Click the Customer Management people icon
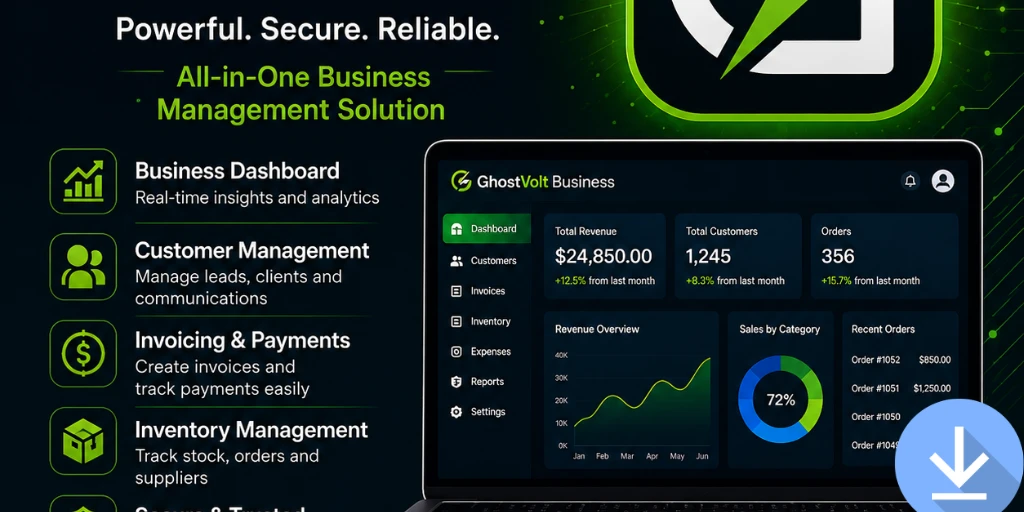 (x=83, y=266)
